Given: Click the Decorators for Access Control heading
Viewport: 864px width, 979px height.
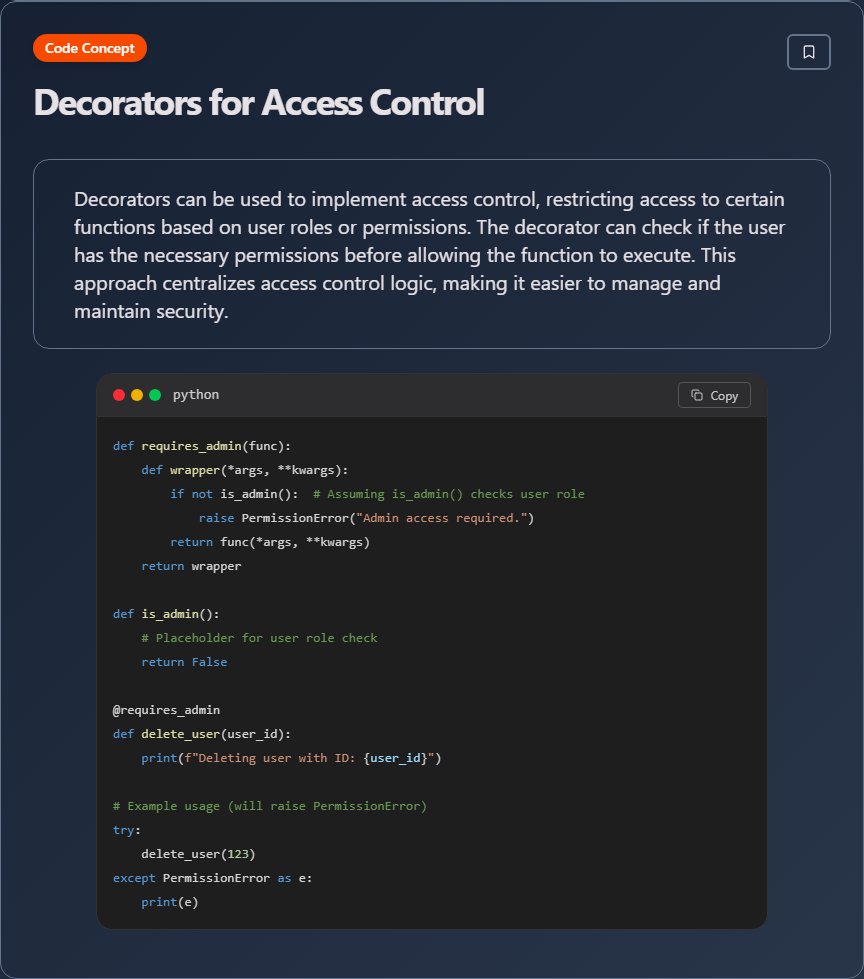Looking at the screenshot, I should pyautogui.click(x=258, y=103).
